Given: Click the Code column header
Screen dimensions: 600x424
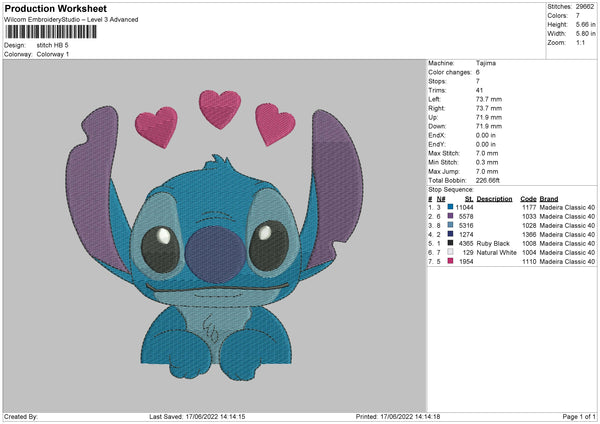Looking at the screenshot, I should pos(528,198).
